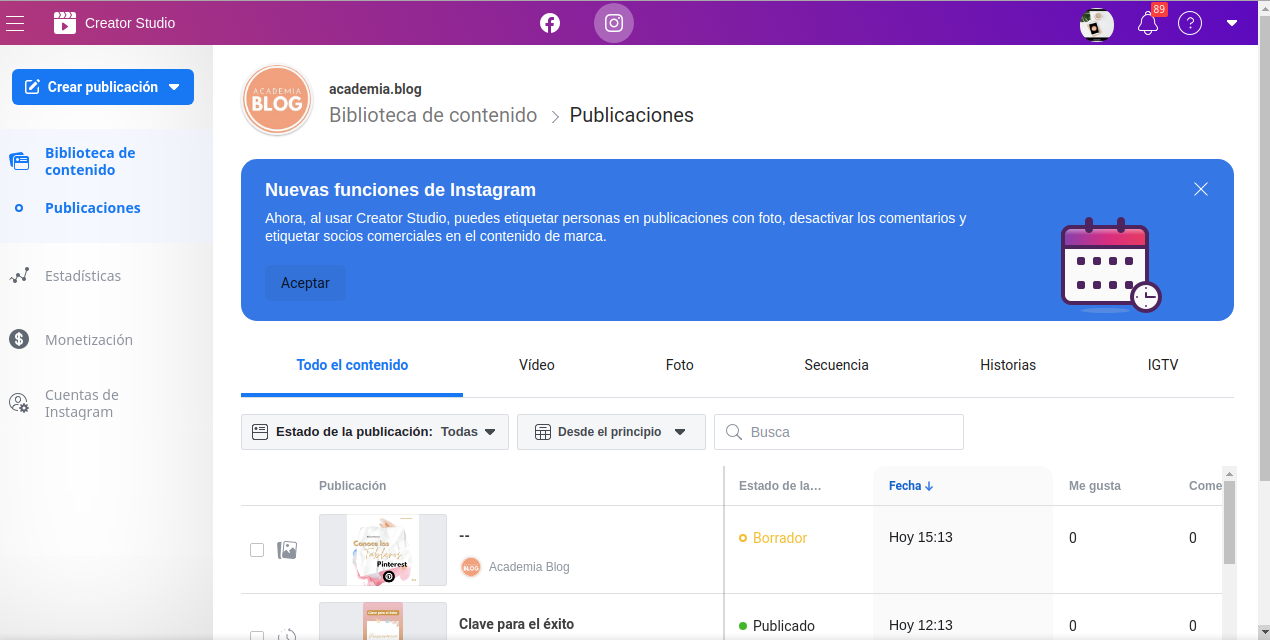Viewport: 1270px width, 640px height.
Task: Click the Monetización dollar icon
Action: pyautogui.click(x=19, y=339)
